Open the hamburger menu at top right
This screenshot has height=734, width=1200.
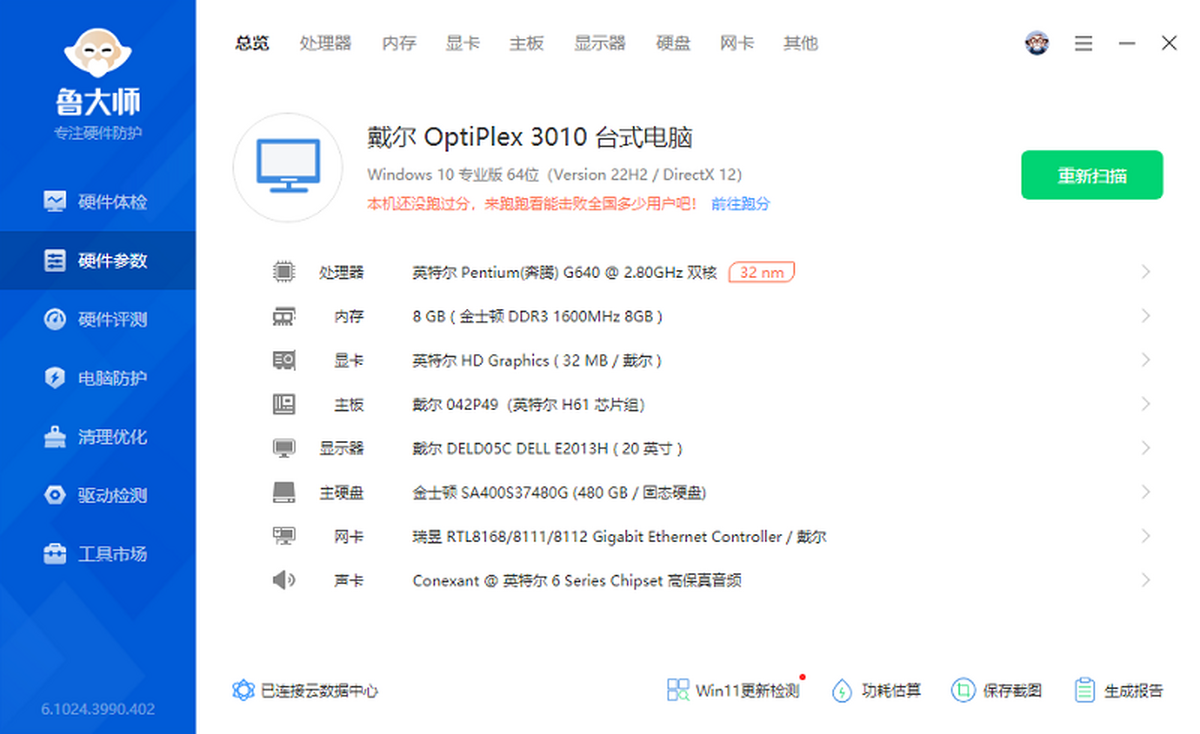1083,43
